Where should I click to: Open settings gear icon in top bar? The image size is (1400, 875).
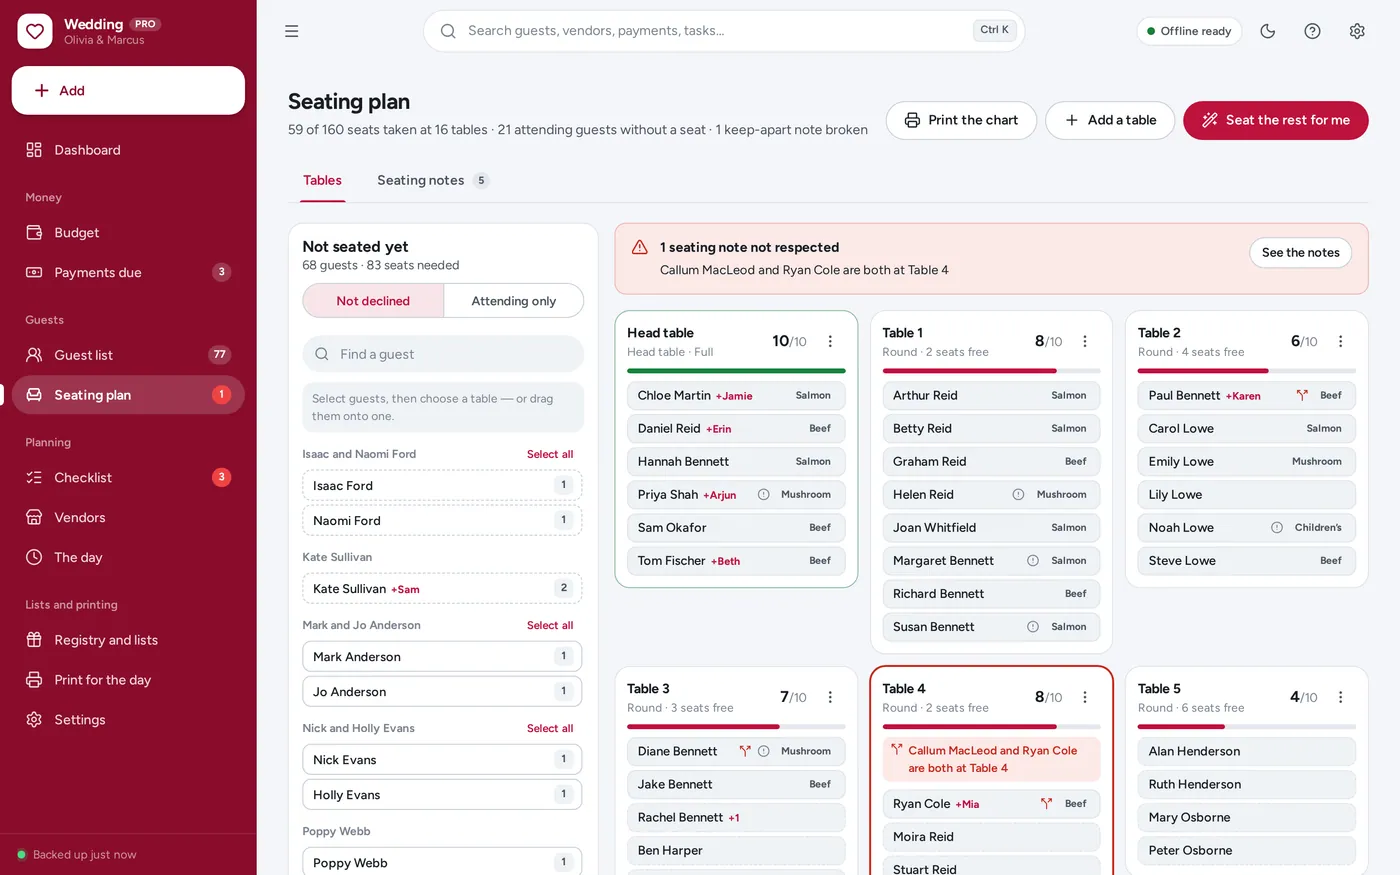(x=1357, y=31)
